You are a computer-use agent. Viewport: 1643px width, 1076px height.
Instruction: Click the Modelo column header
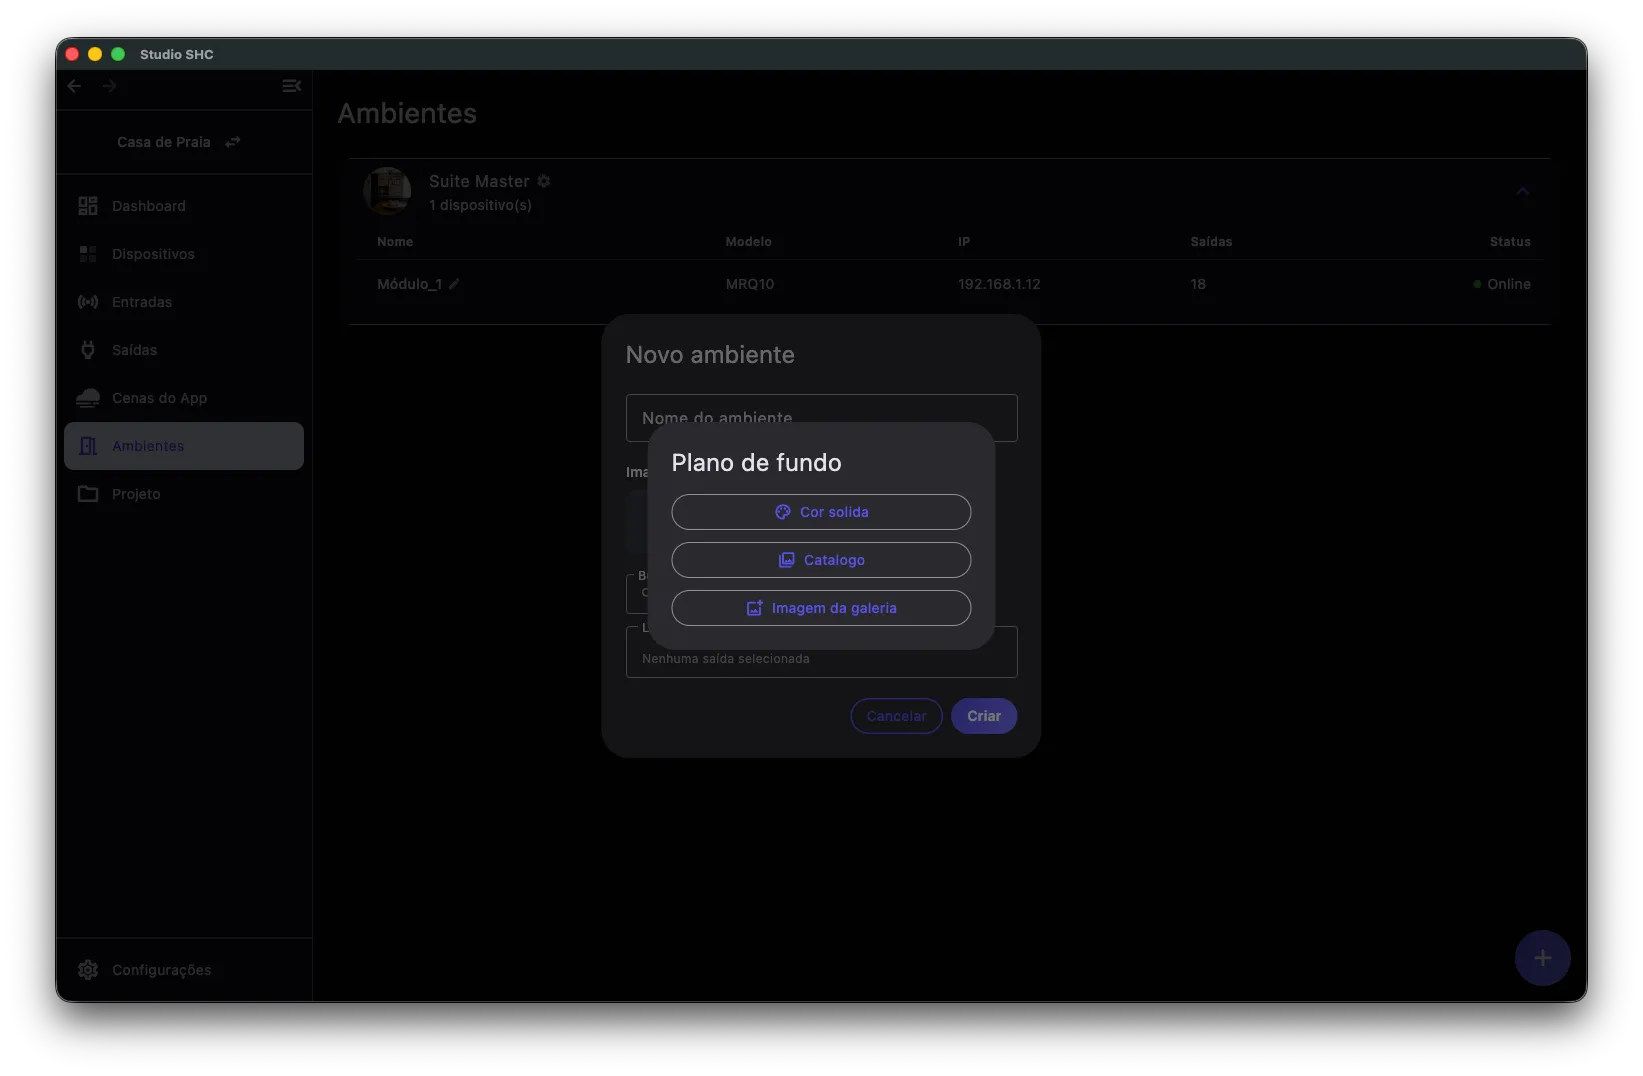coord(748,242)
